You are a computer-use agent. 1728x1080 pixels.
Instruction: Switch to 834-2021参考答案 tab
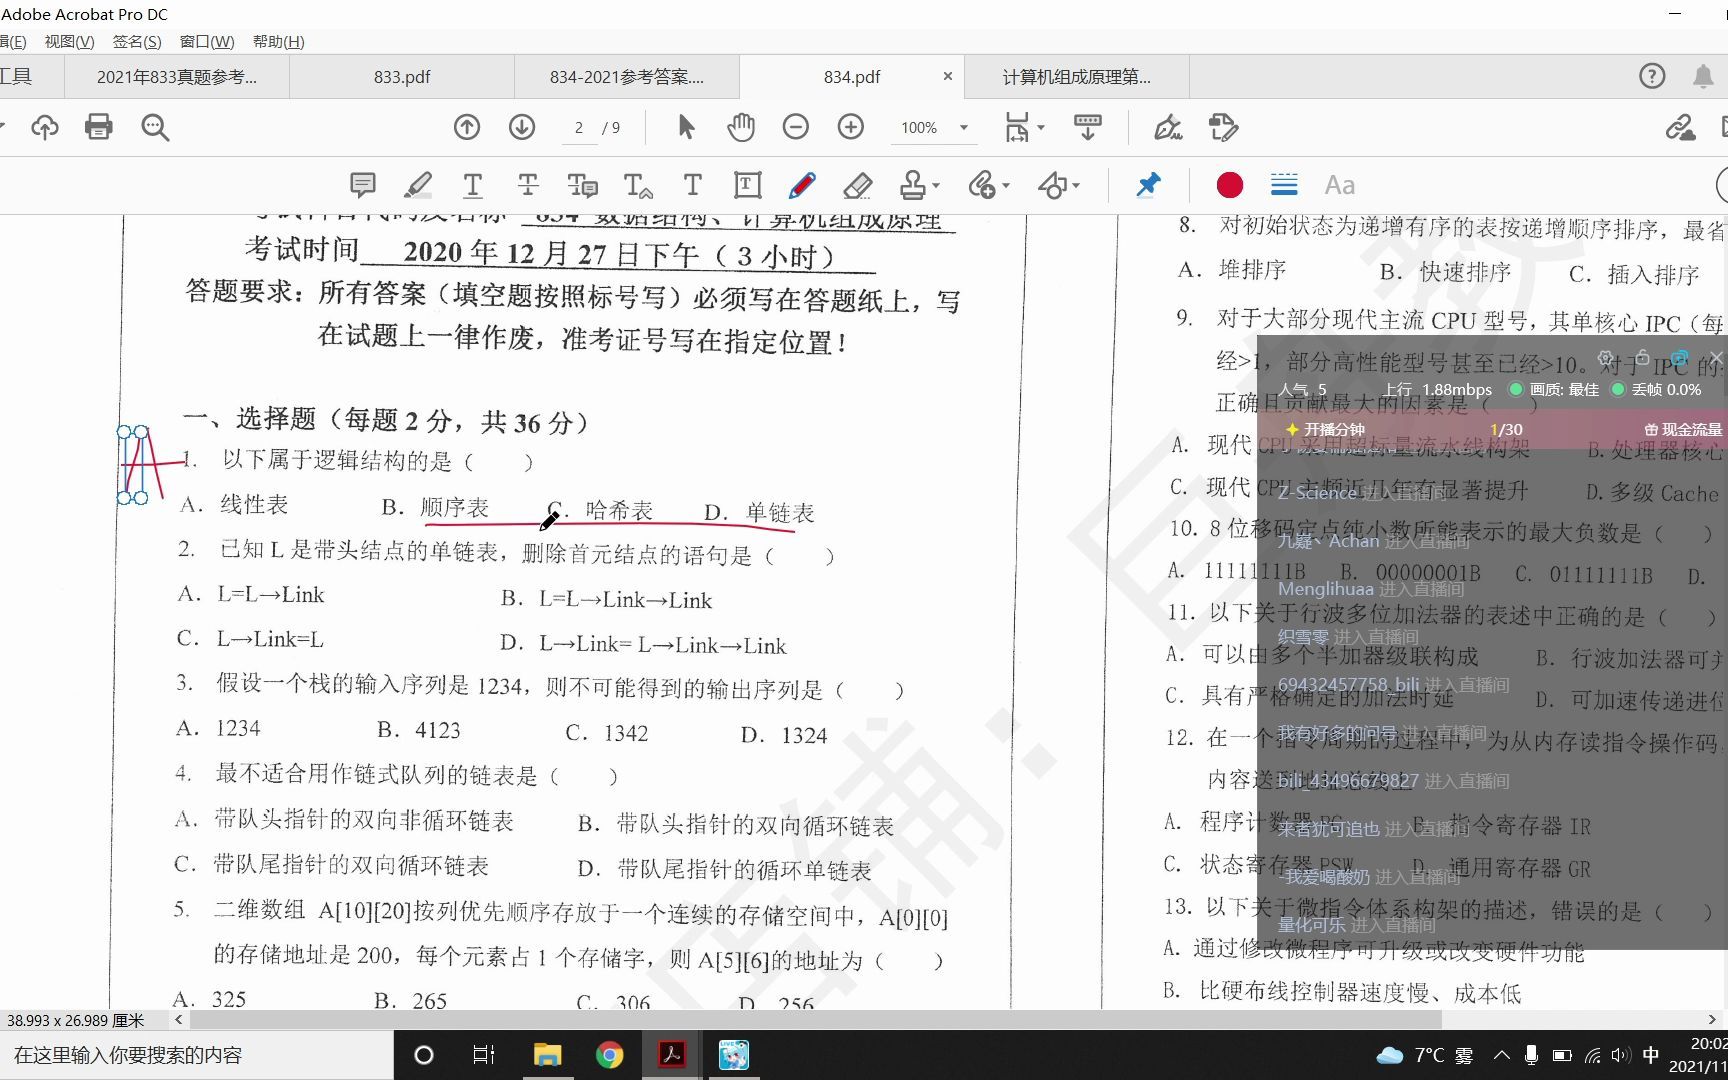(627, 77)
